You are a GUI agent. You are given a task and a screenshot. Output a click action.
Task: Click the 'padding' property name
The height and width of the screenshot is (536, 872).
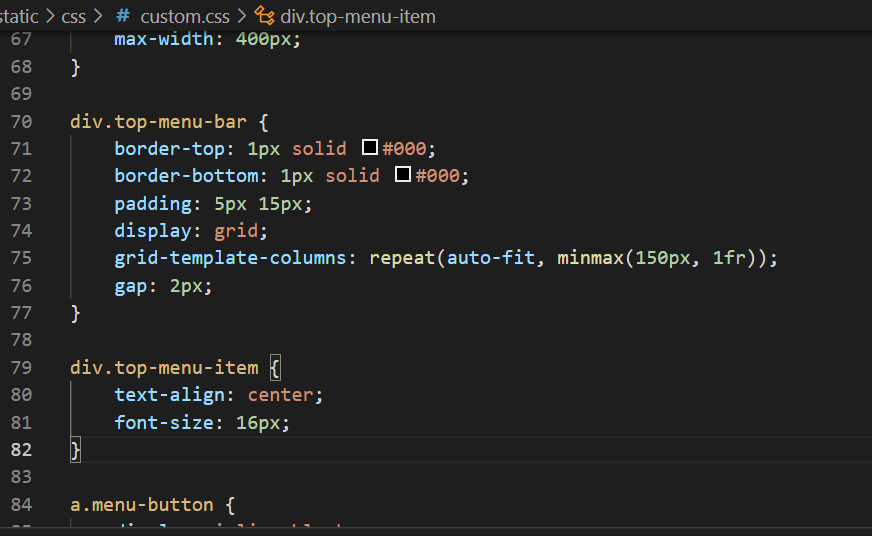[153, 204]
